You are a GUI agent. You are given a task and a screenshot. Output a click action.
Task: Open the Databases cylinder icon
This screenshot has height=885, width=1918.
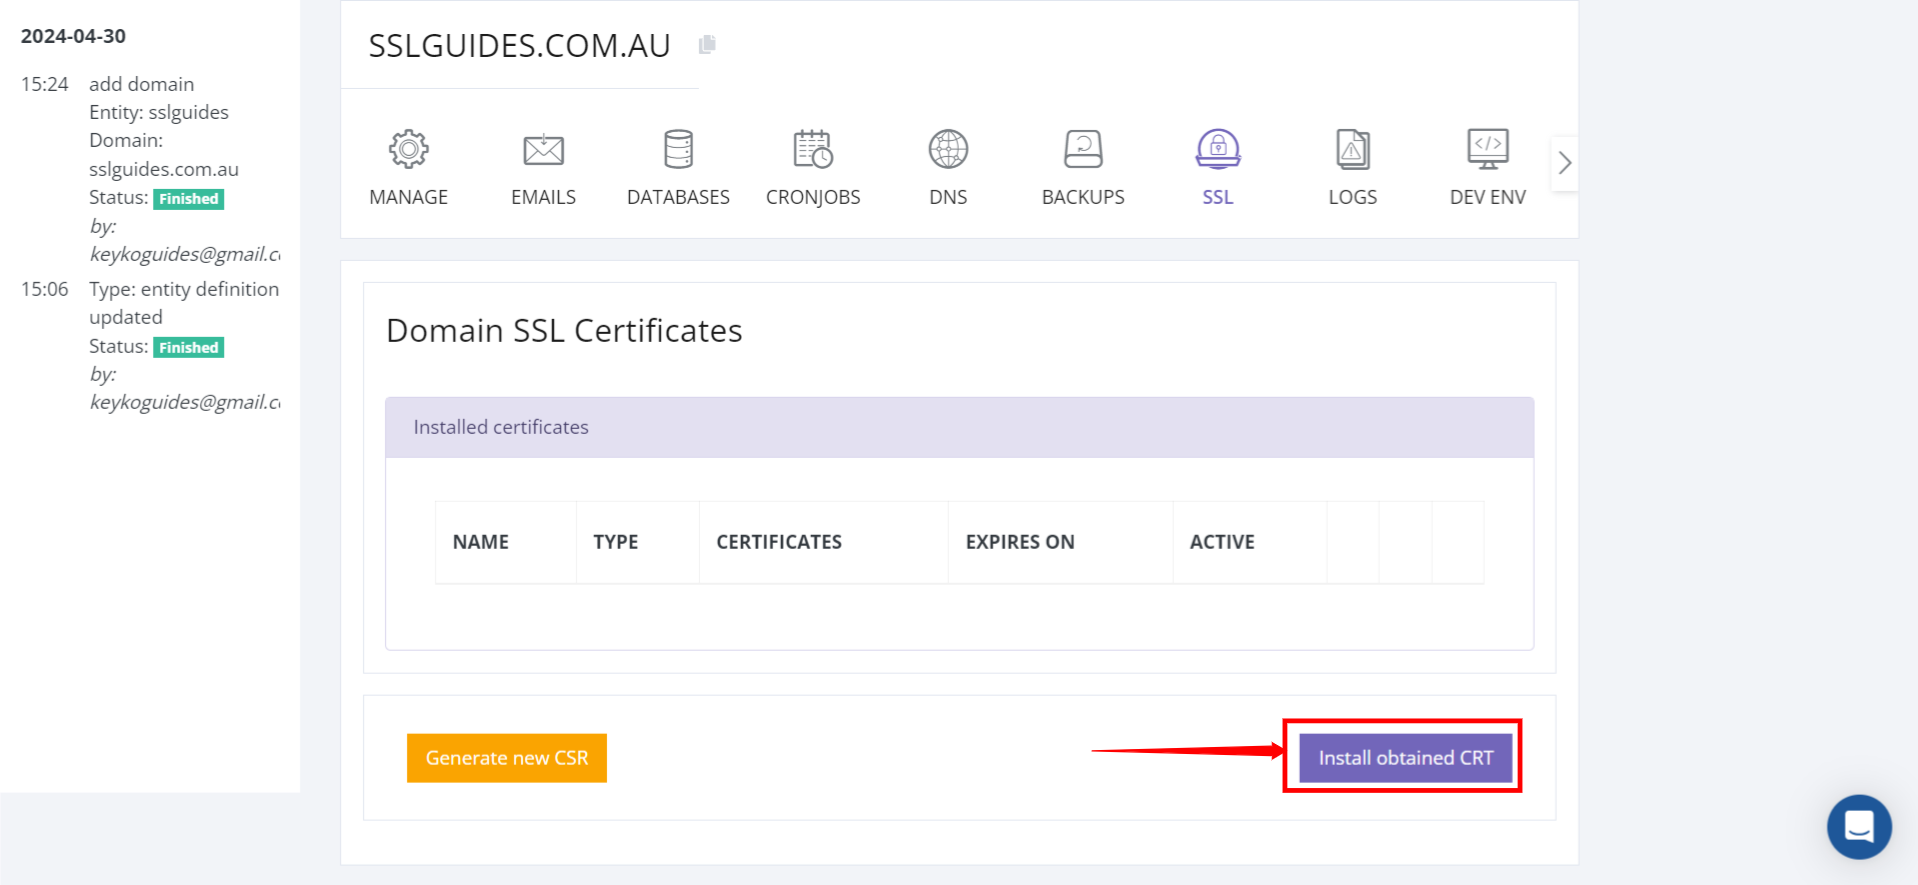coord(678,150)
